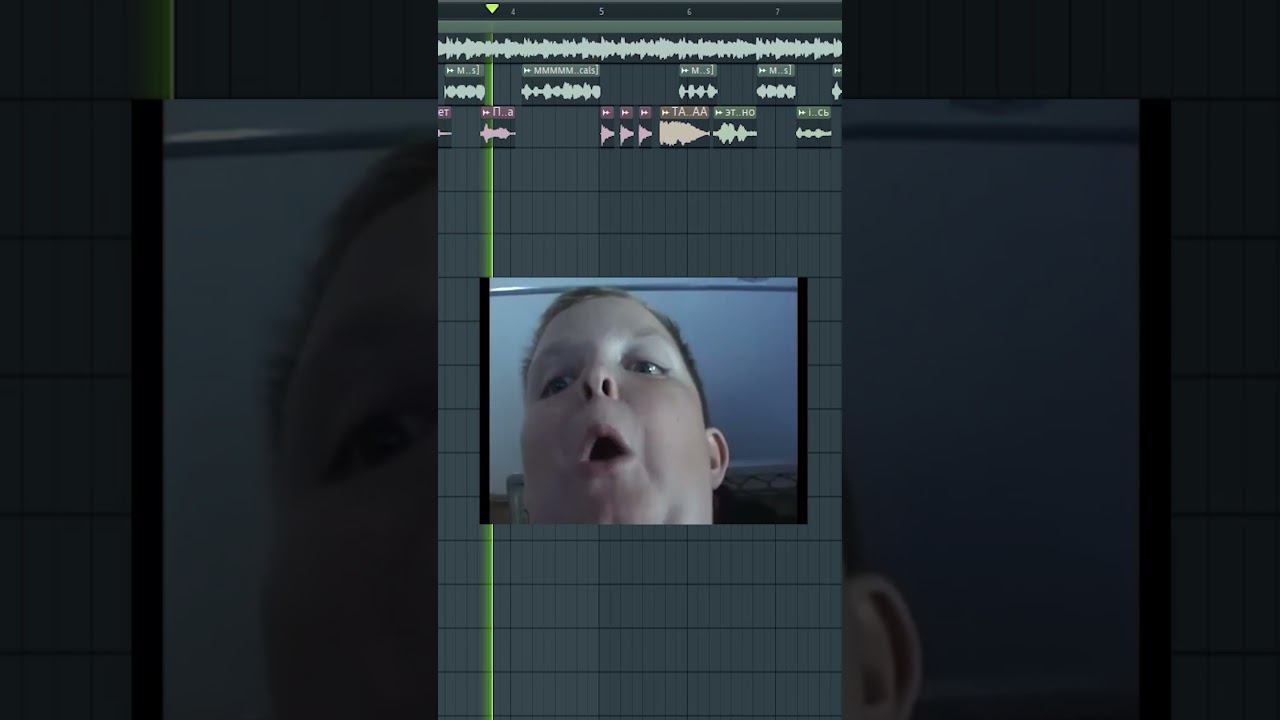
Task: Select the 'M..s]' clip under bar 7
Action: pos(776,84)
